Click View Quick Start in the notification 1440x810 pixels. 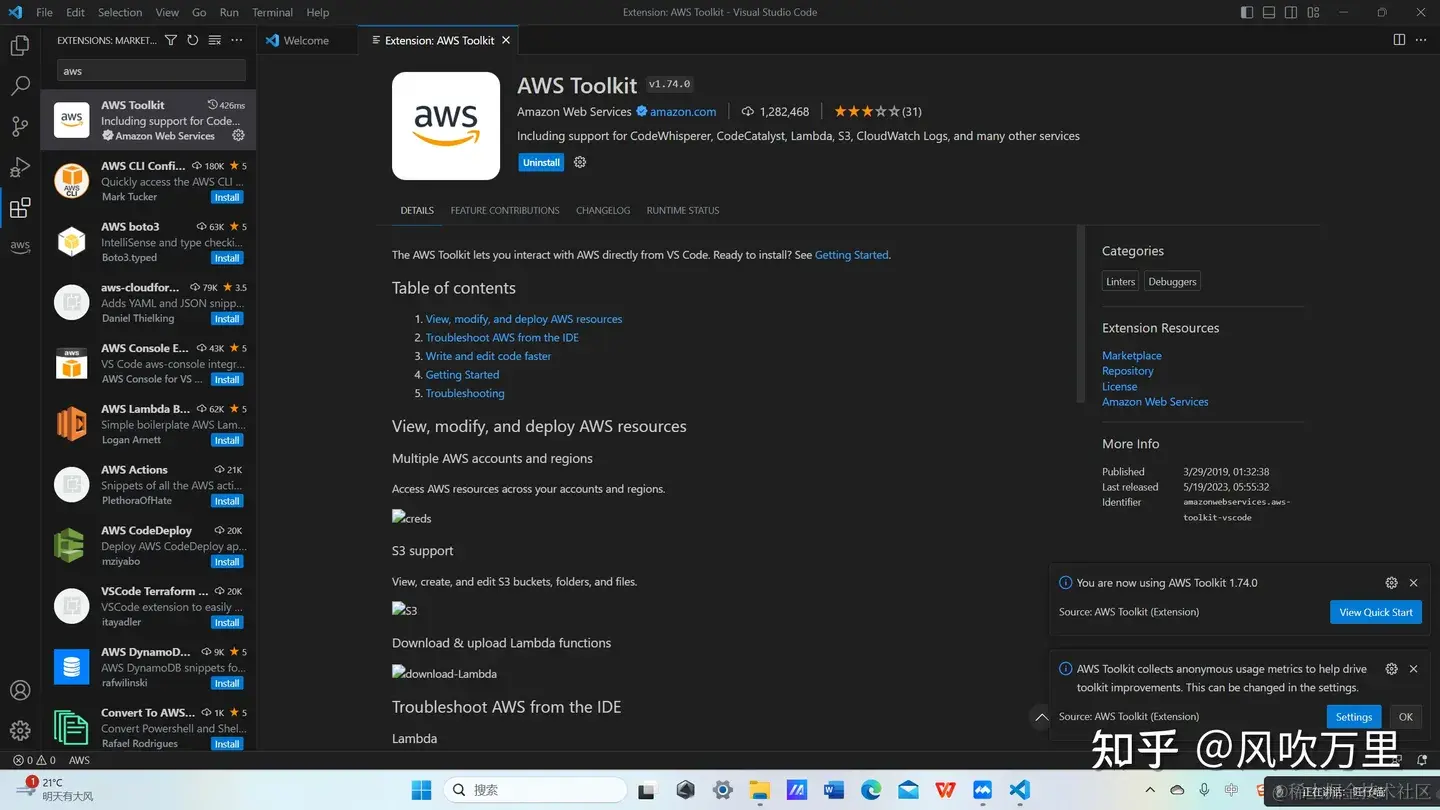coord(1376,612)
